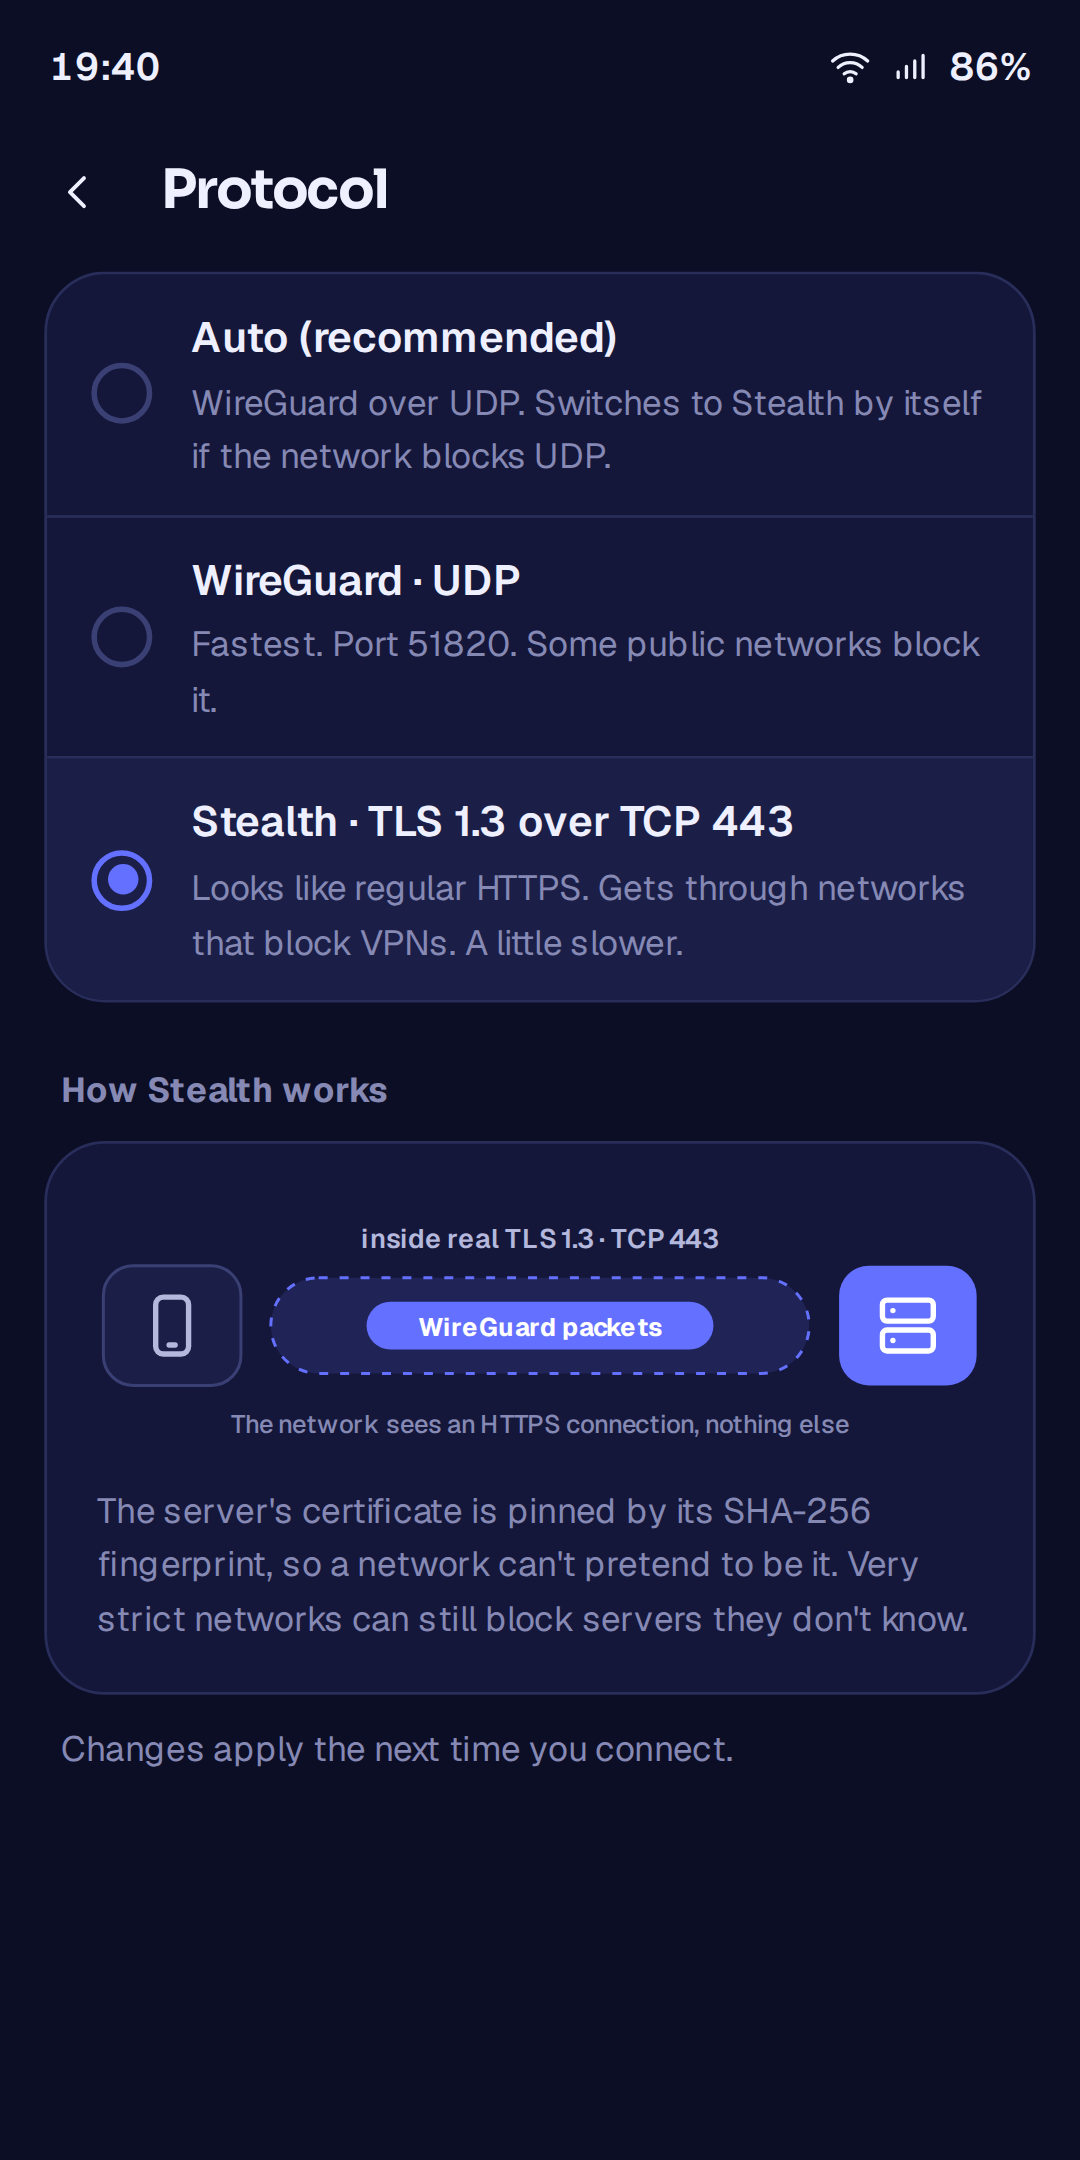The image size is (1080, 2160).
Task: Tap 'Changes apply the next time you connect' note
Action: 397,1749
